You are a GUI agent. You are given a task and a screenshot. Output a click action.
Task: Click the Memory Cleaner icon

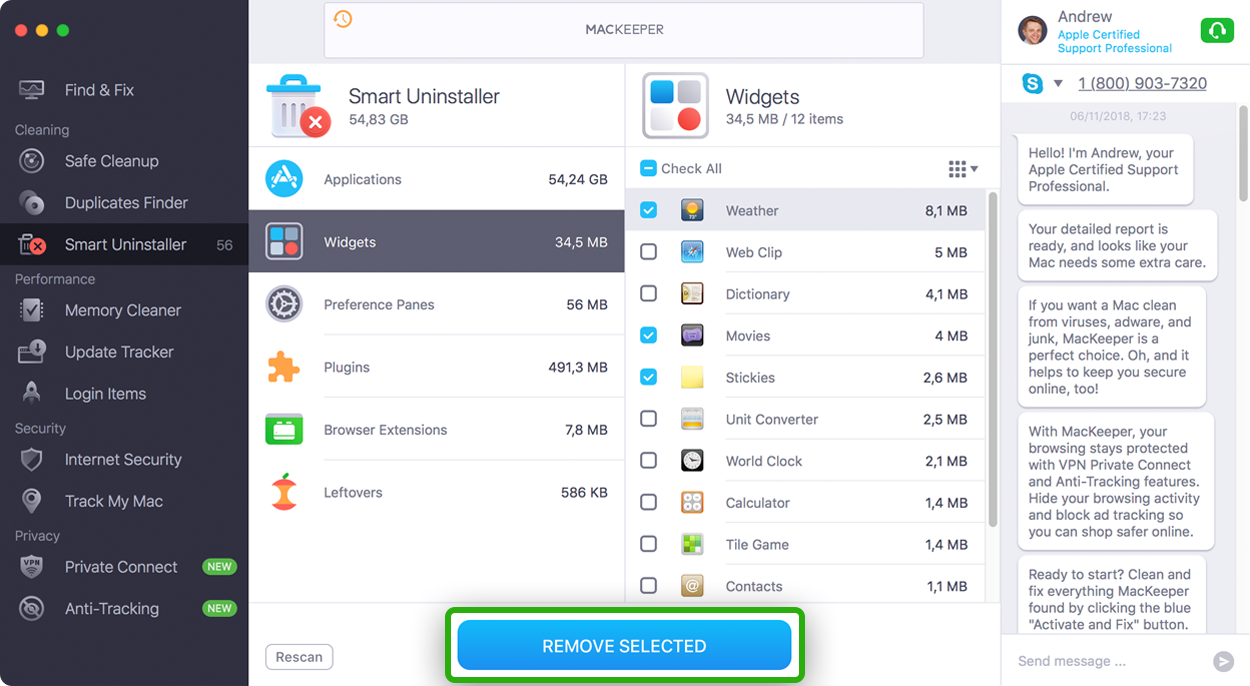tap(32, 311)
